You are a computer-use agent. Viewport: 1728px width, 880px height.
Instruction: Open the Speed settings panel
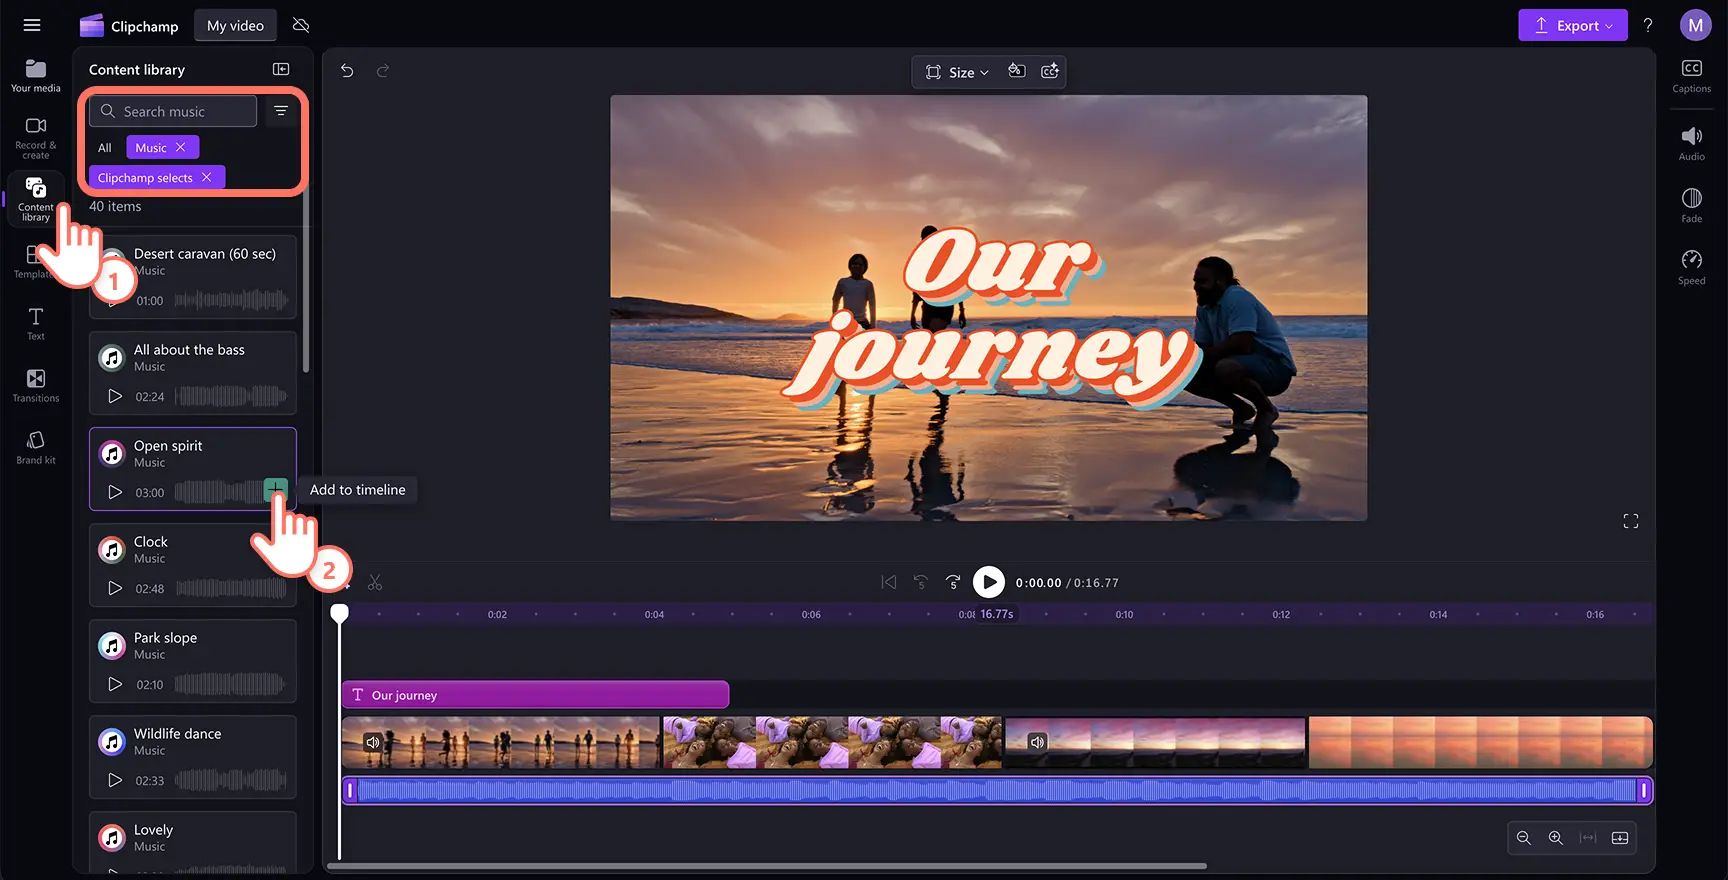[1691, 268]
